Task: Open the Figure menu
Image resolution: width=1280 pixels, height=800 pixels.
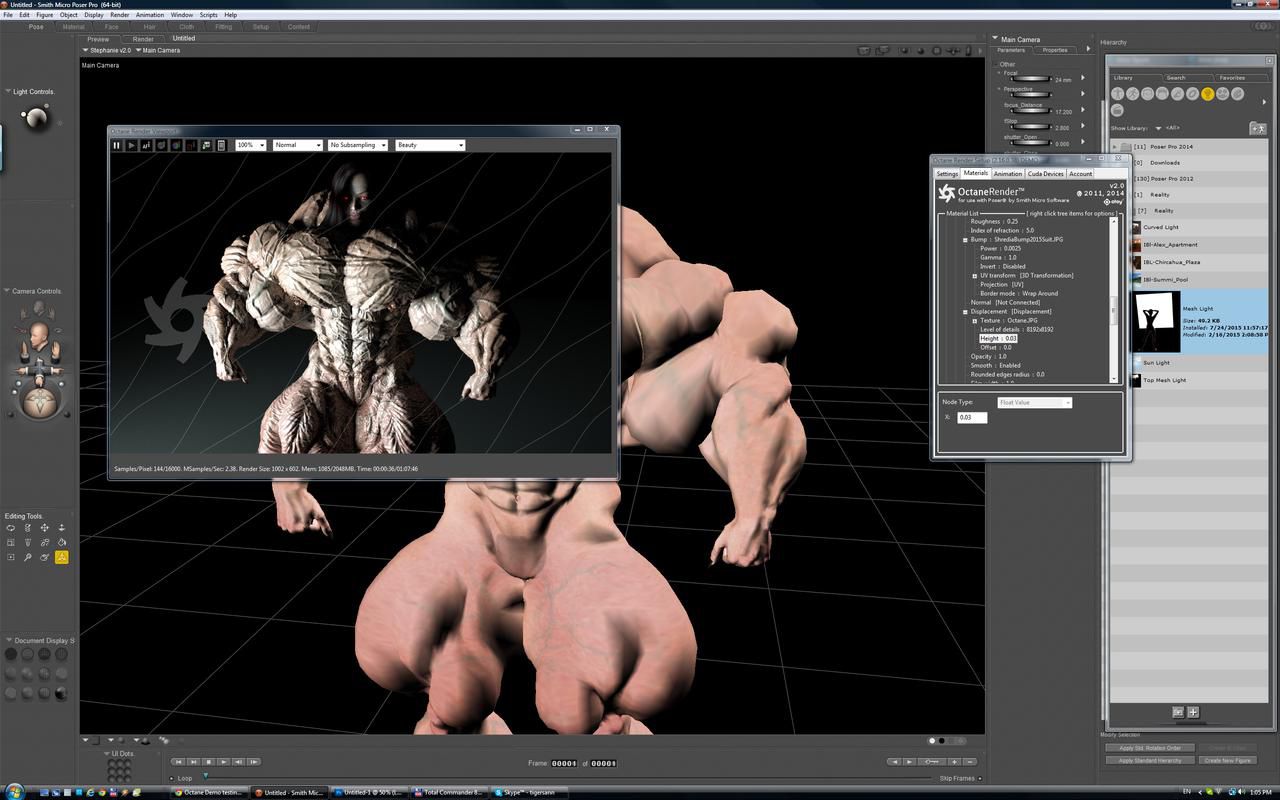Action: [44, 15]
